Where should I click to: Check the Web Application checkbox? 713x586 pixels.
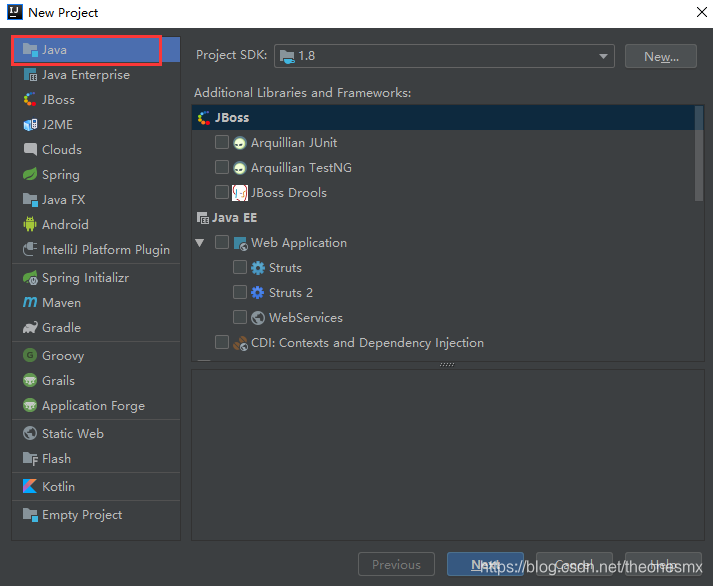221,242
